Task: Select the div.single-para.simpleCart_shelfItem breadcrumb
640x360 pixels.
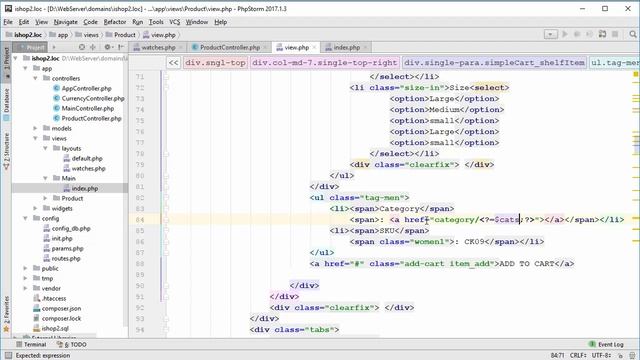Action: [494, 63]
